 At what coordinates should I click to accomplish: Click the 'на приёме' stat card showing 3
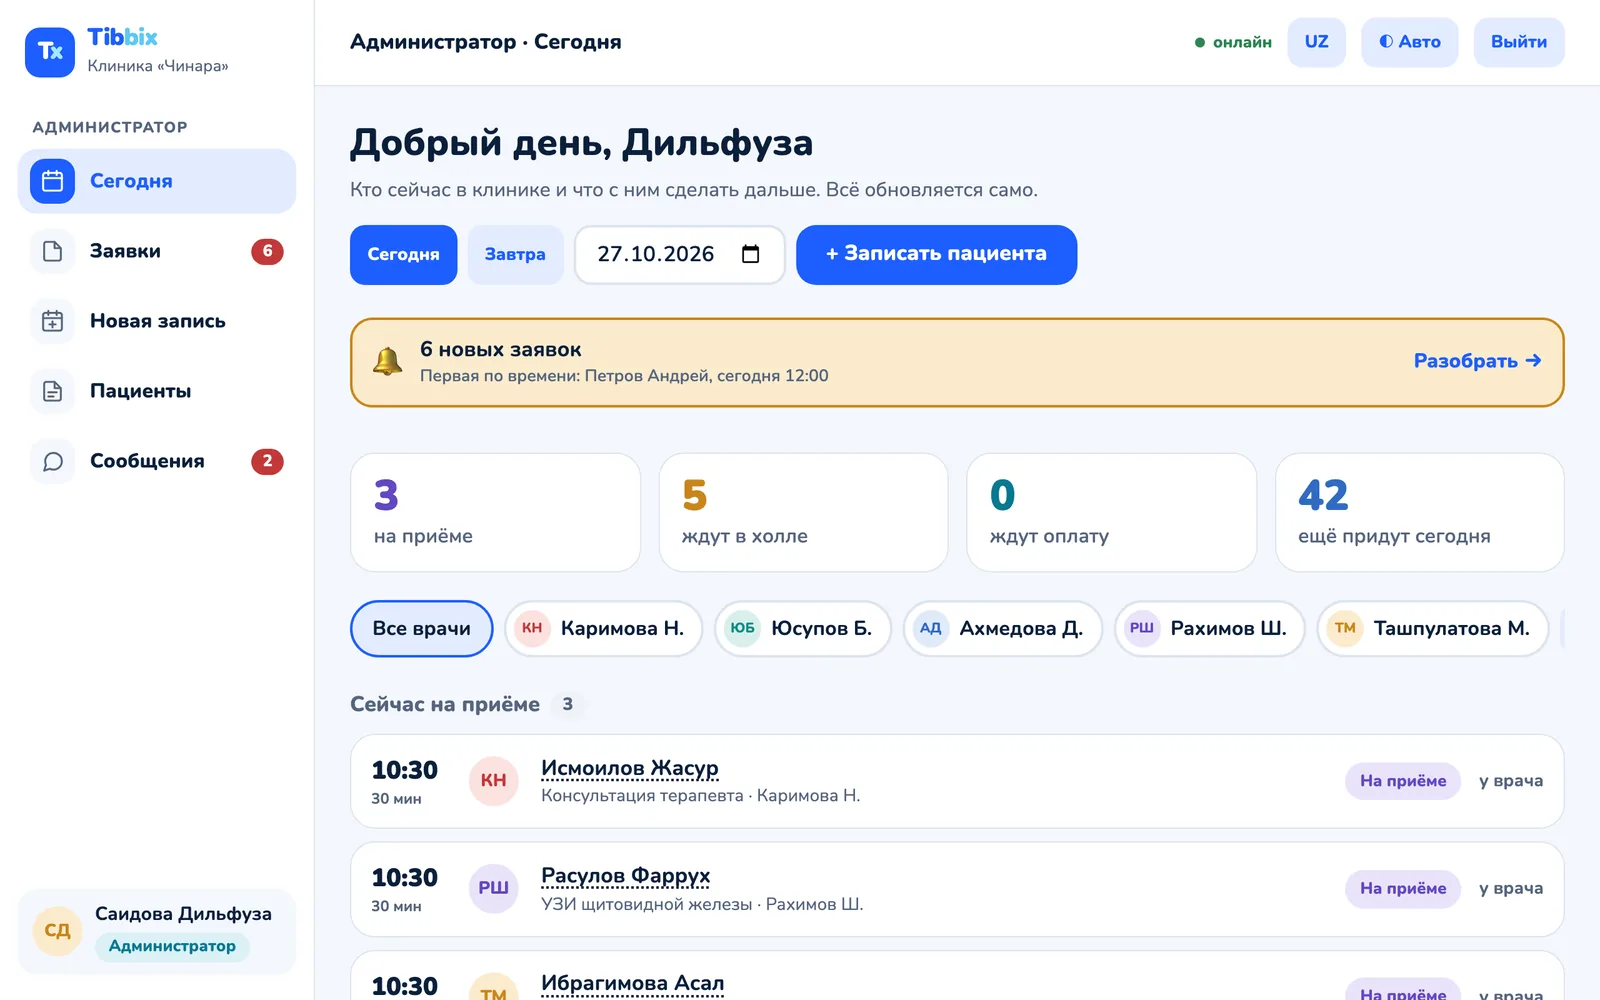click(x=495, y=513)
